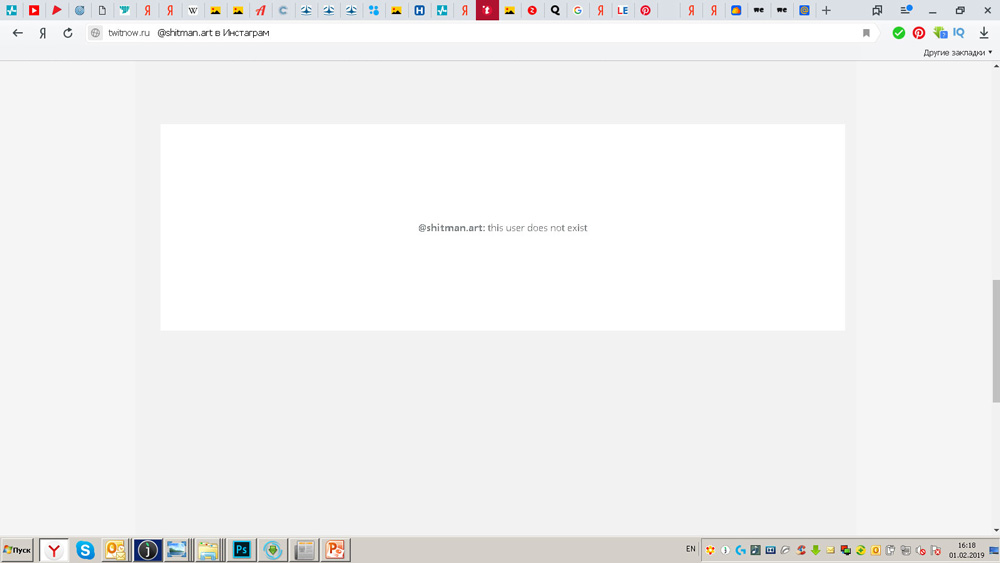Click the IQ extension icon
Image resolution: width=1000 pixels, height=563 pixels.
tap(959, 33)
